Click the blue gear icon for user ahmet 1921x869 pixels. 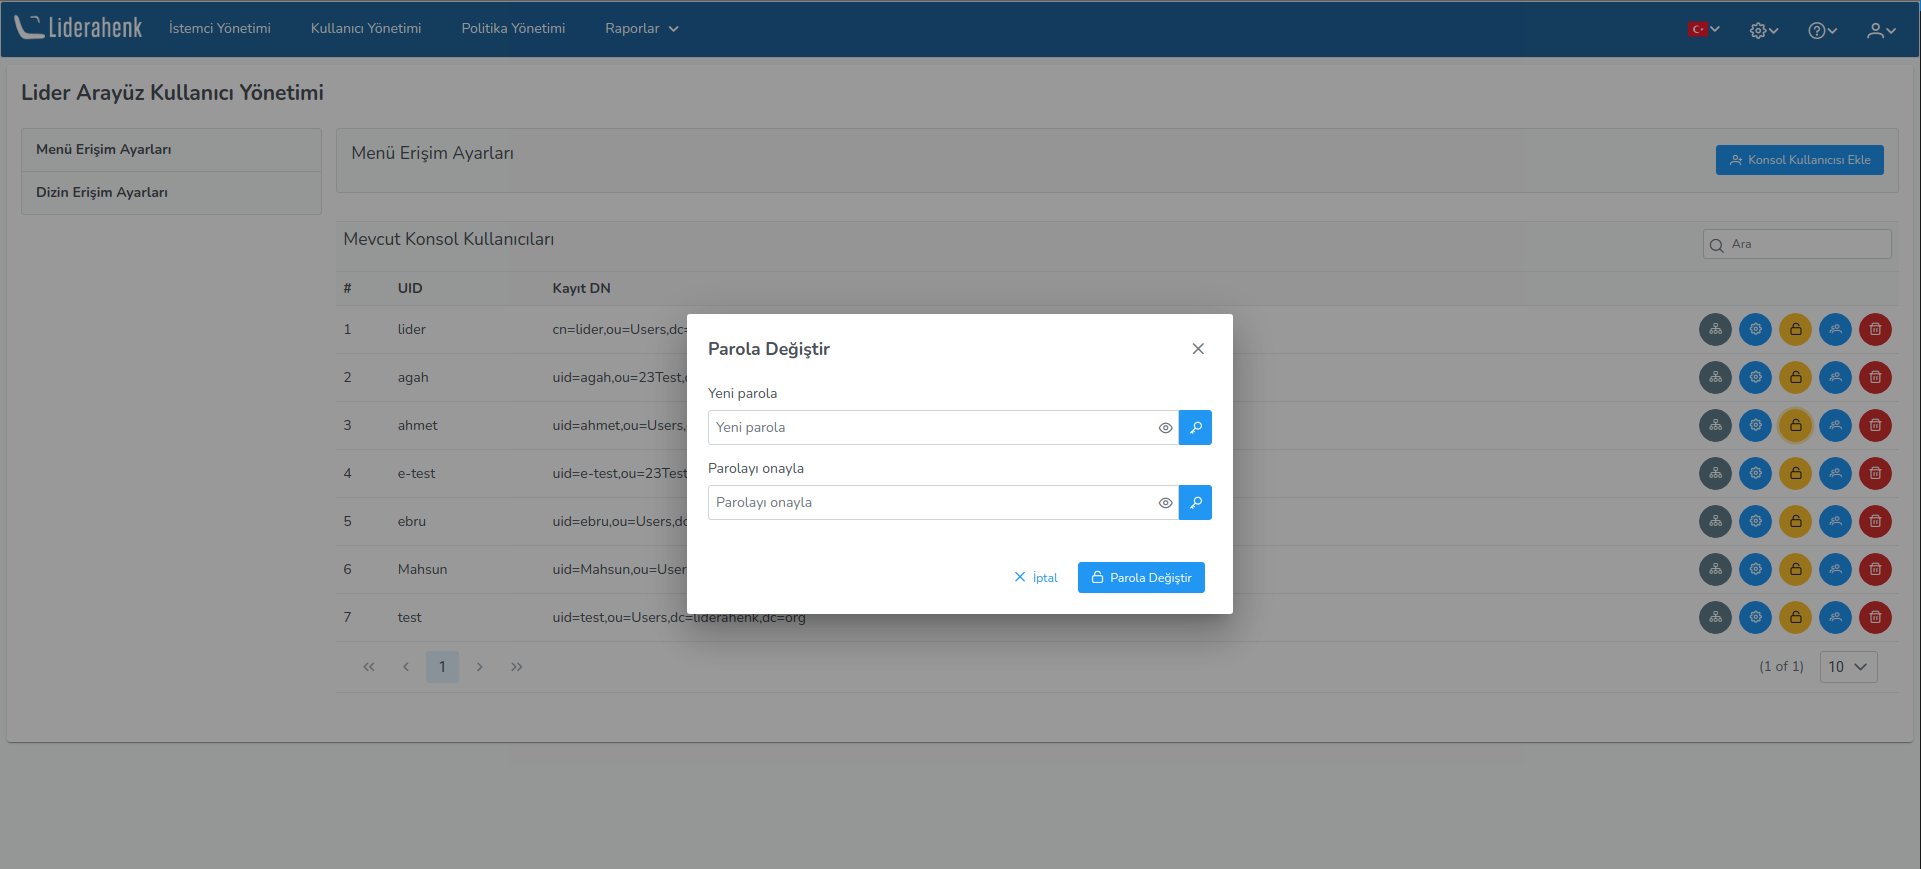[x=1755, y=425]
